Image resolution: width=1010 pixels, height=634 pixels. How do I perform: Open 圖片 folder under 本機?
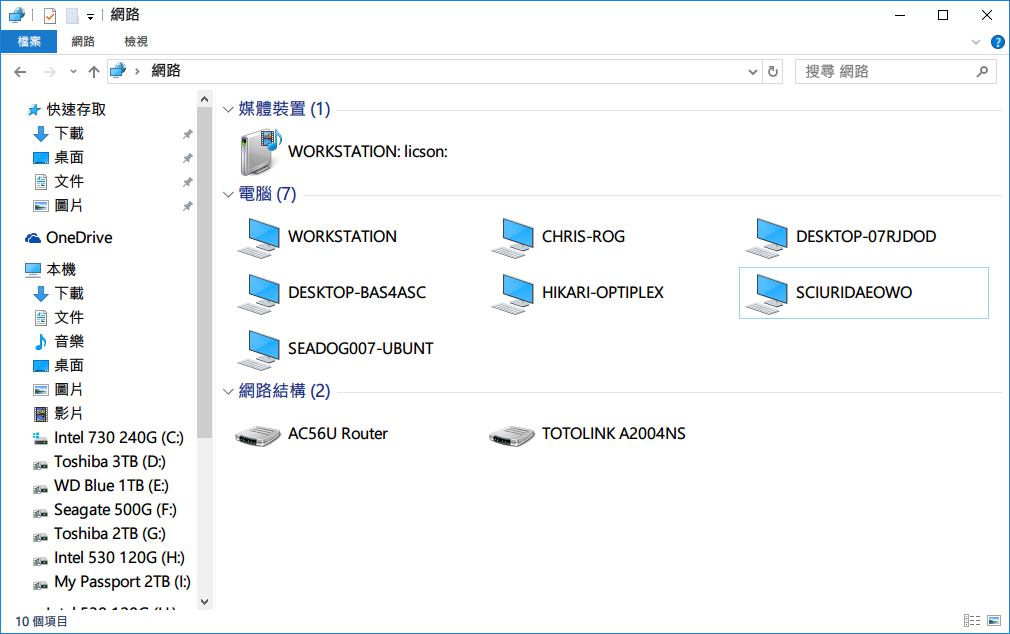point(58,390)
